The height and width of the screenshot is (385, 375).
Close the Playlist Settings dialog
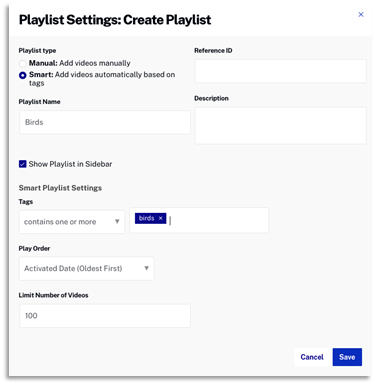point(361,14)
